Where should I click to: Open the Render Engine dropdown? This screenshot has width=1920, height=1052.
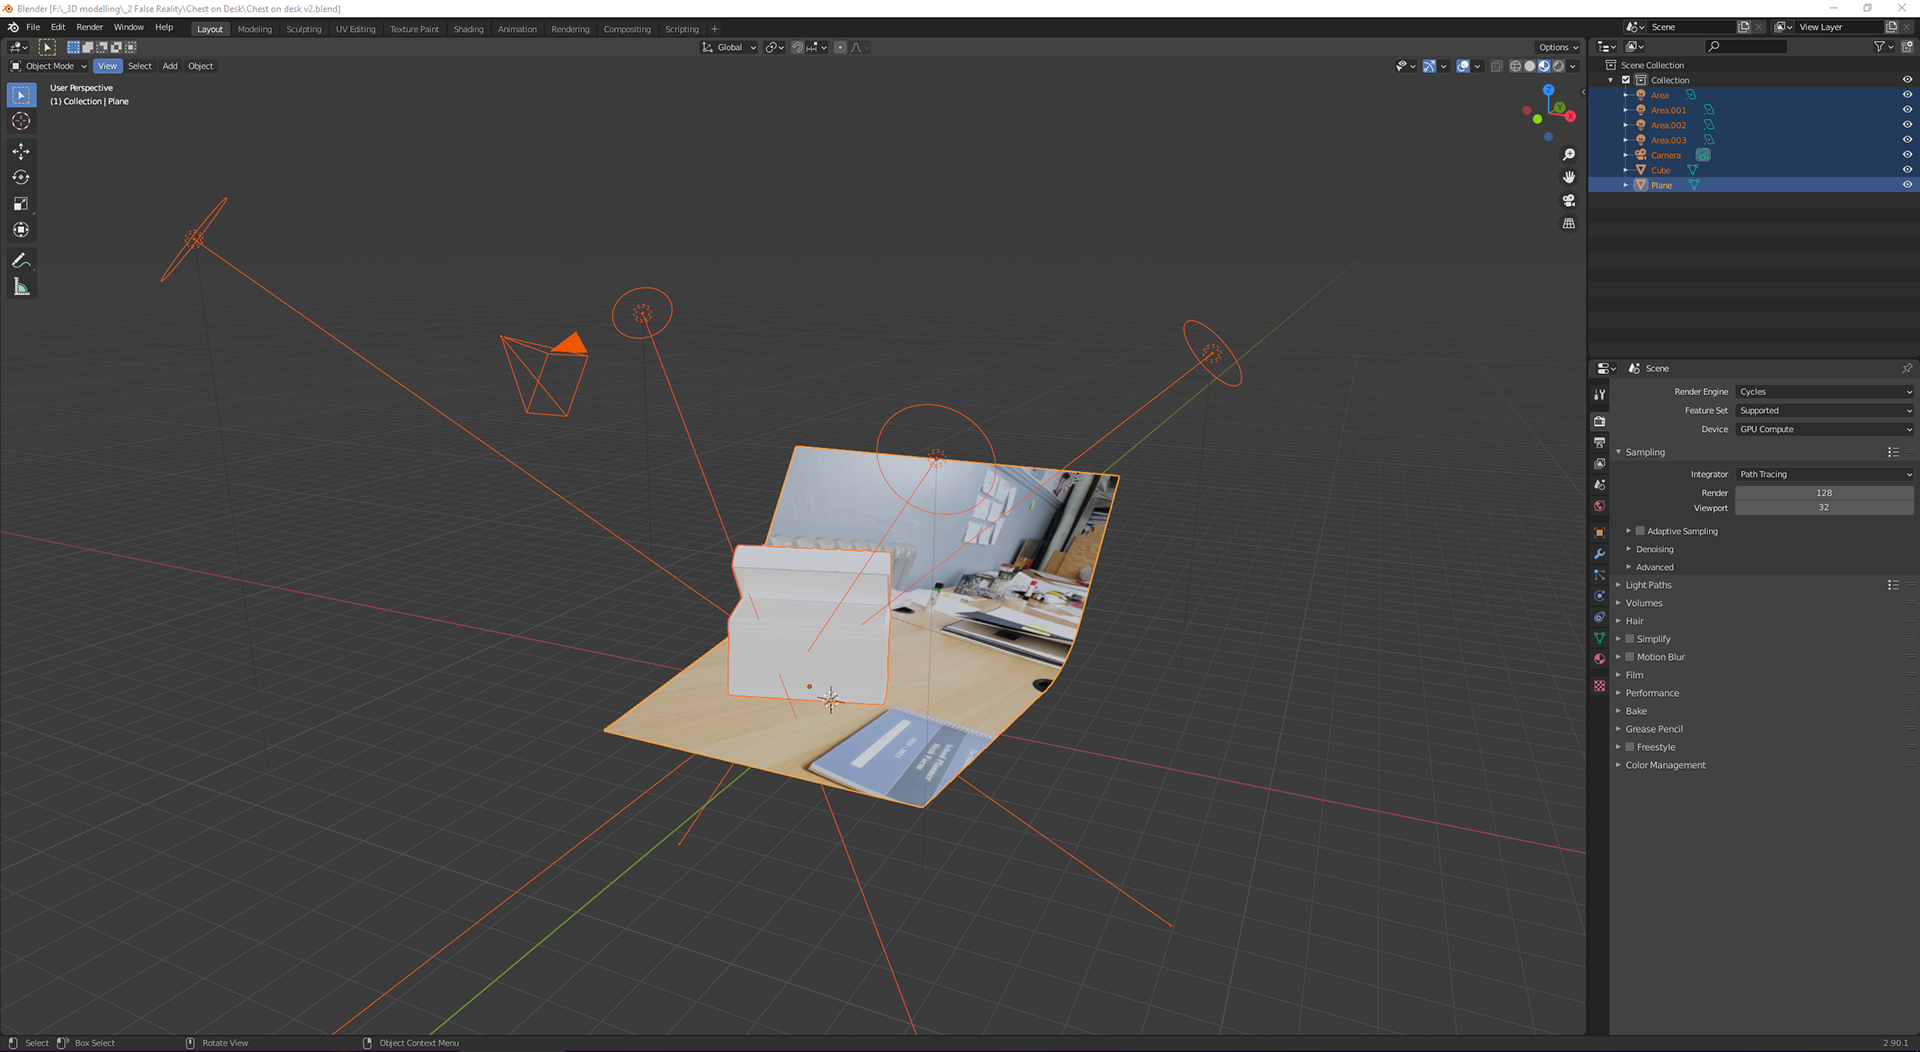(1824, 392)
